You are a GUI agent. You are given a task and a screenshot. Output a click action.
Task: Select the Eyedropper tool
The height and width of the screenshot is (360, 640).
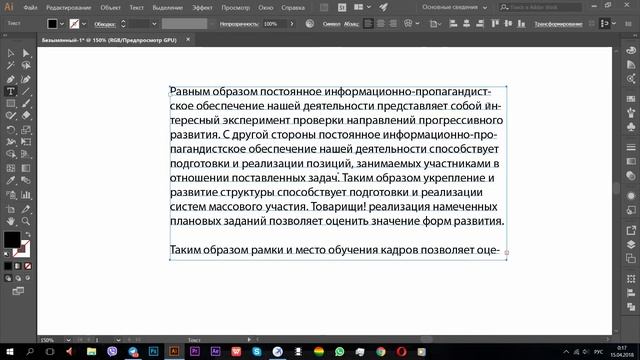(x=11, y=180)
